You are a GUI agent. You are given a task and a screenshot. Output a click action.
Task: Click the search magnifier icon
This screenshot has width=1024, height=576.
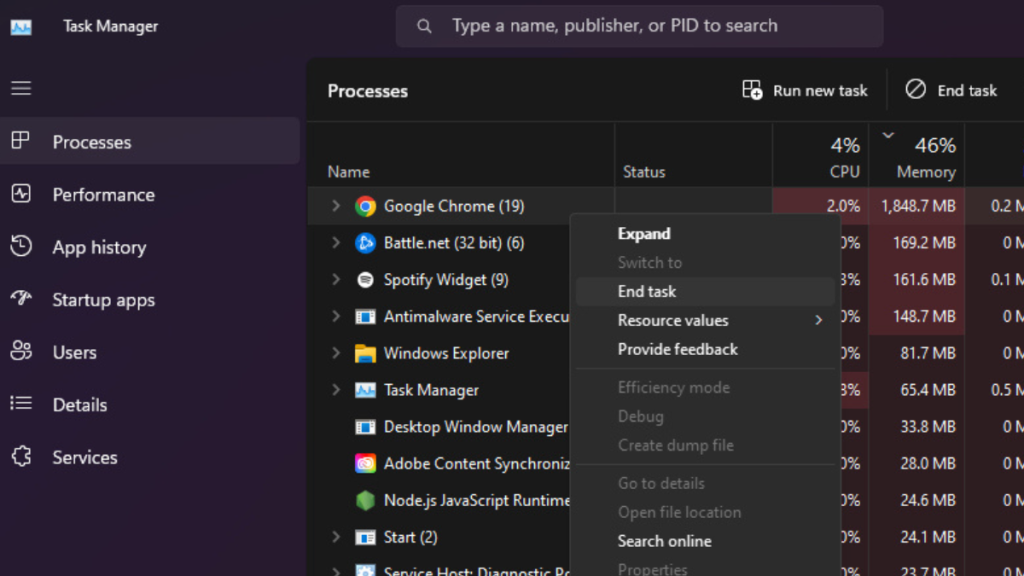[424, 26]
